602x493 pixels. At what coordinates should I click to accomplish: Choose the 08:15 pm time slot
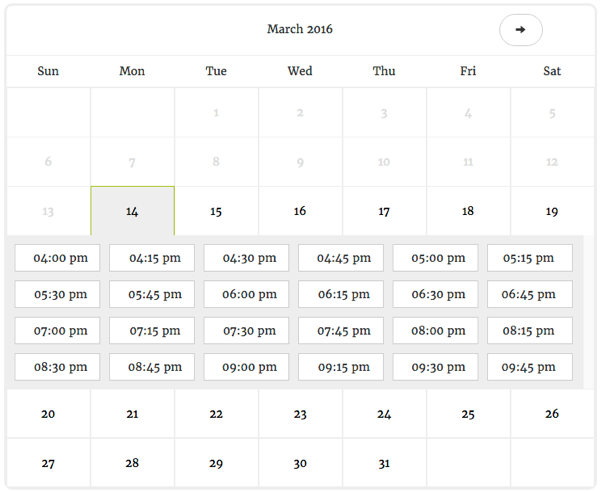(529, 331)
